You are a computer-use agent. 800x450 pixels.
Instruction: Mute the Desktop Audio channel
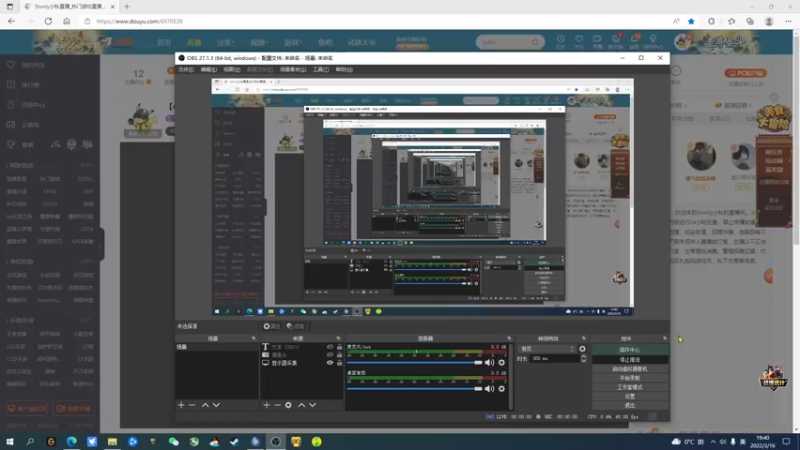[489, 389]
